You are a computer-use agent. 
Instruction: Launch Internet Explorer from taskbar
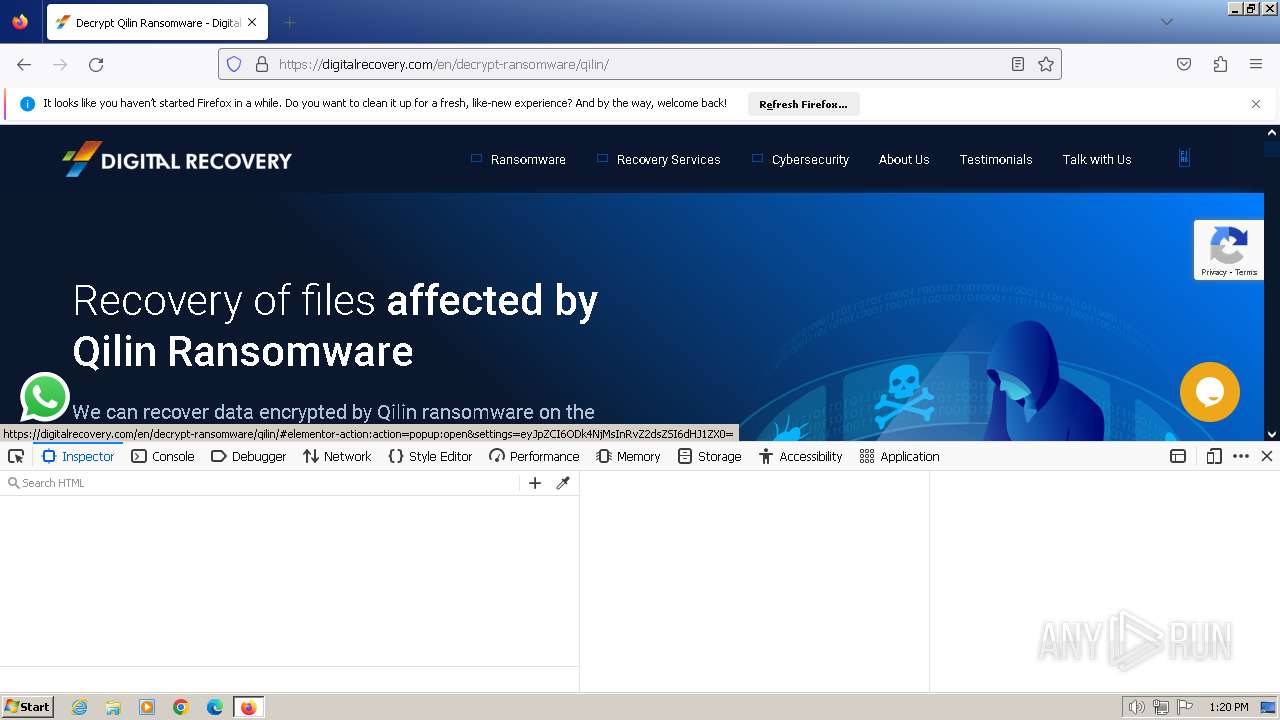(79, 707)
